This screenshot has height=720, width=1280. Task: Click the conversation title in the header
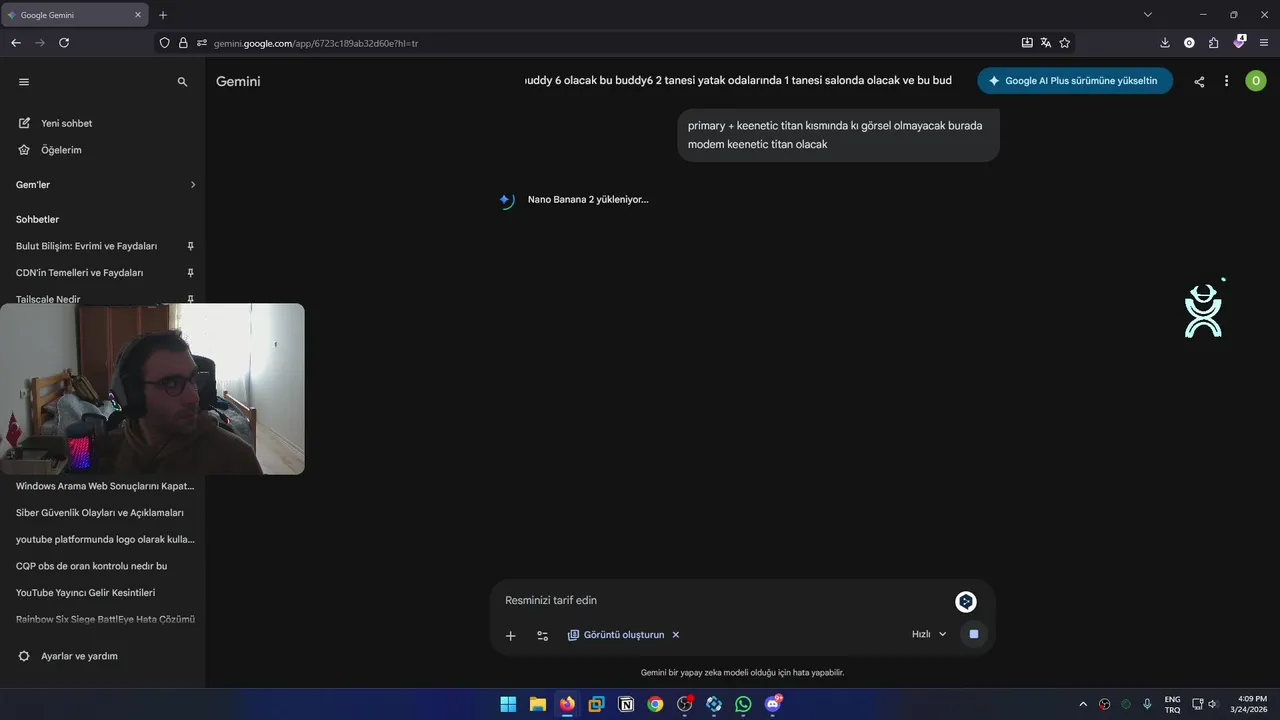(x=738, y=80)
